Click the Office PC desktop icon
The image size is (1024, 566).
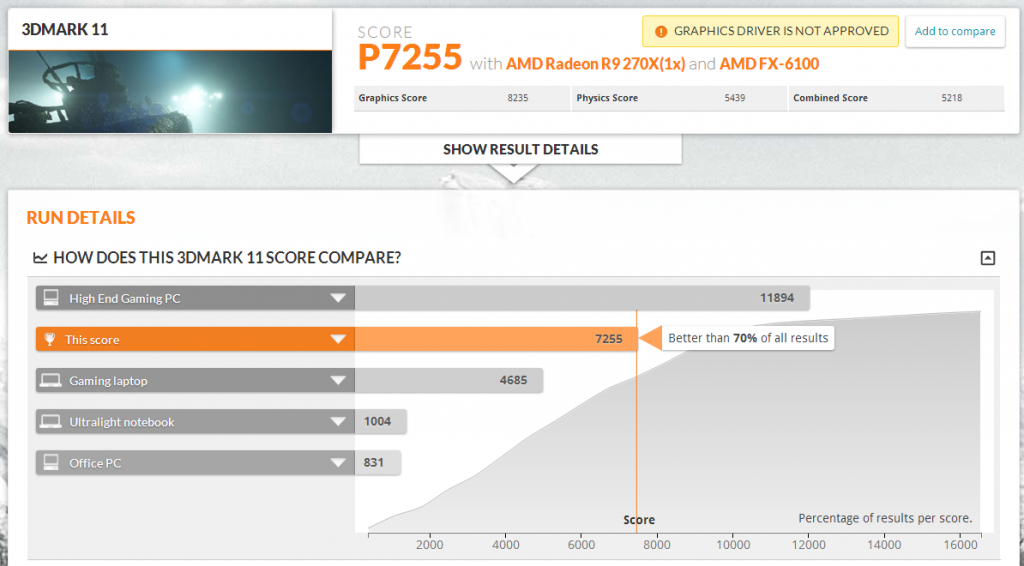51,462
